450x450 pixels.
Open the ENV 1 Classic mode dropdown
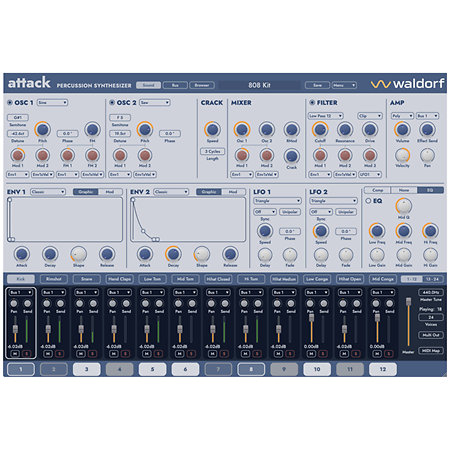[x=48, y=192]
